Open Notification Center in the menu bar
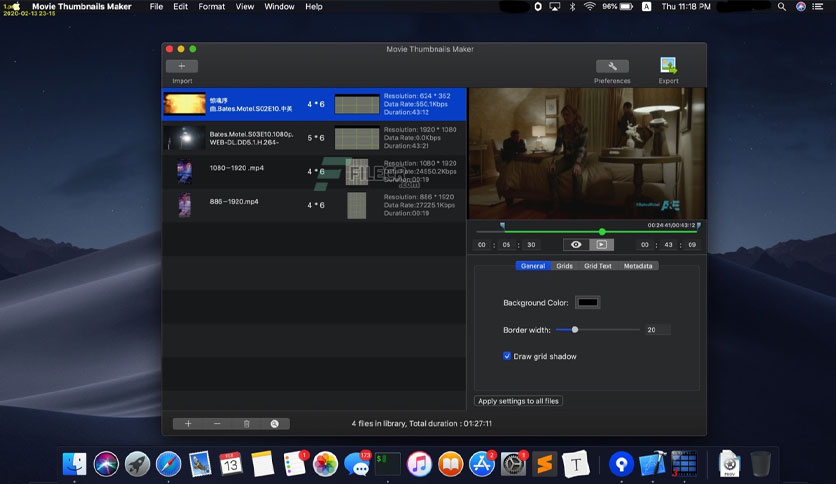Image resolution: width=836 pixels, height=484 pixels. click(817, 6)
